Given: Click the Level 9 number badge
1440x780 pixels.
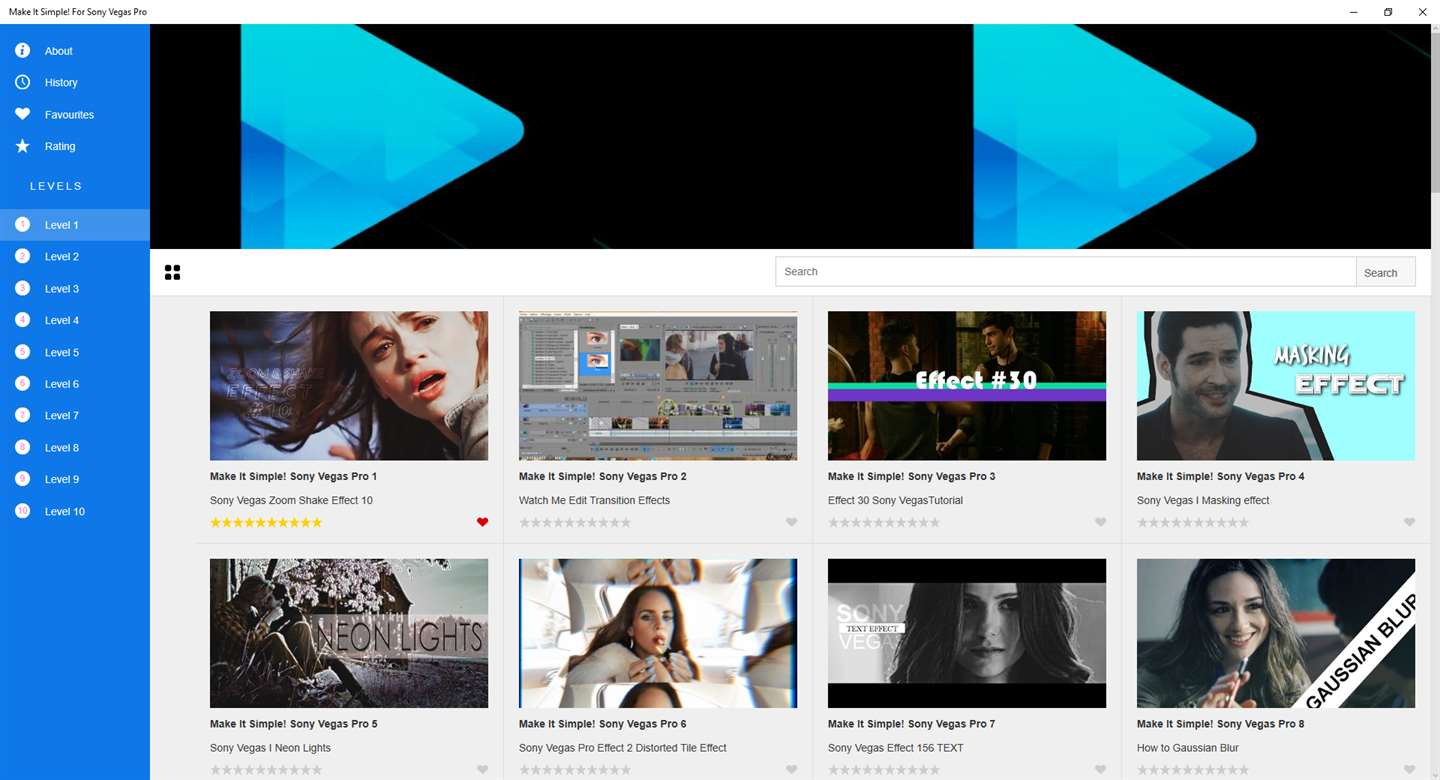Looking at the screenshot, I should [x=22, y=479].
